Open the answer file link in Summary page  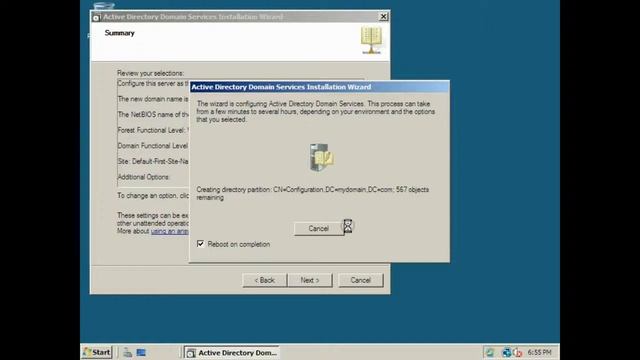[x=169, y=231]
